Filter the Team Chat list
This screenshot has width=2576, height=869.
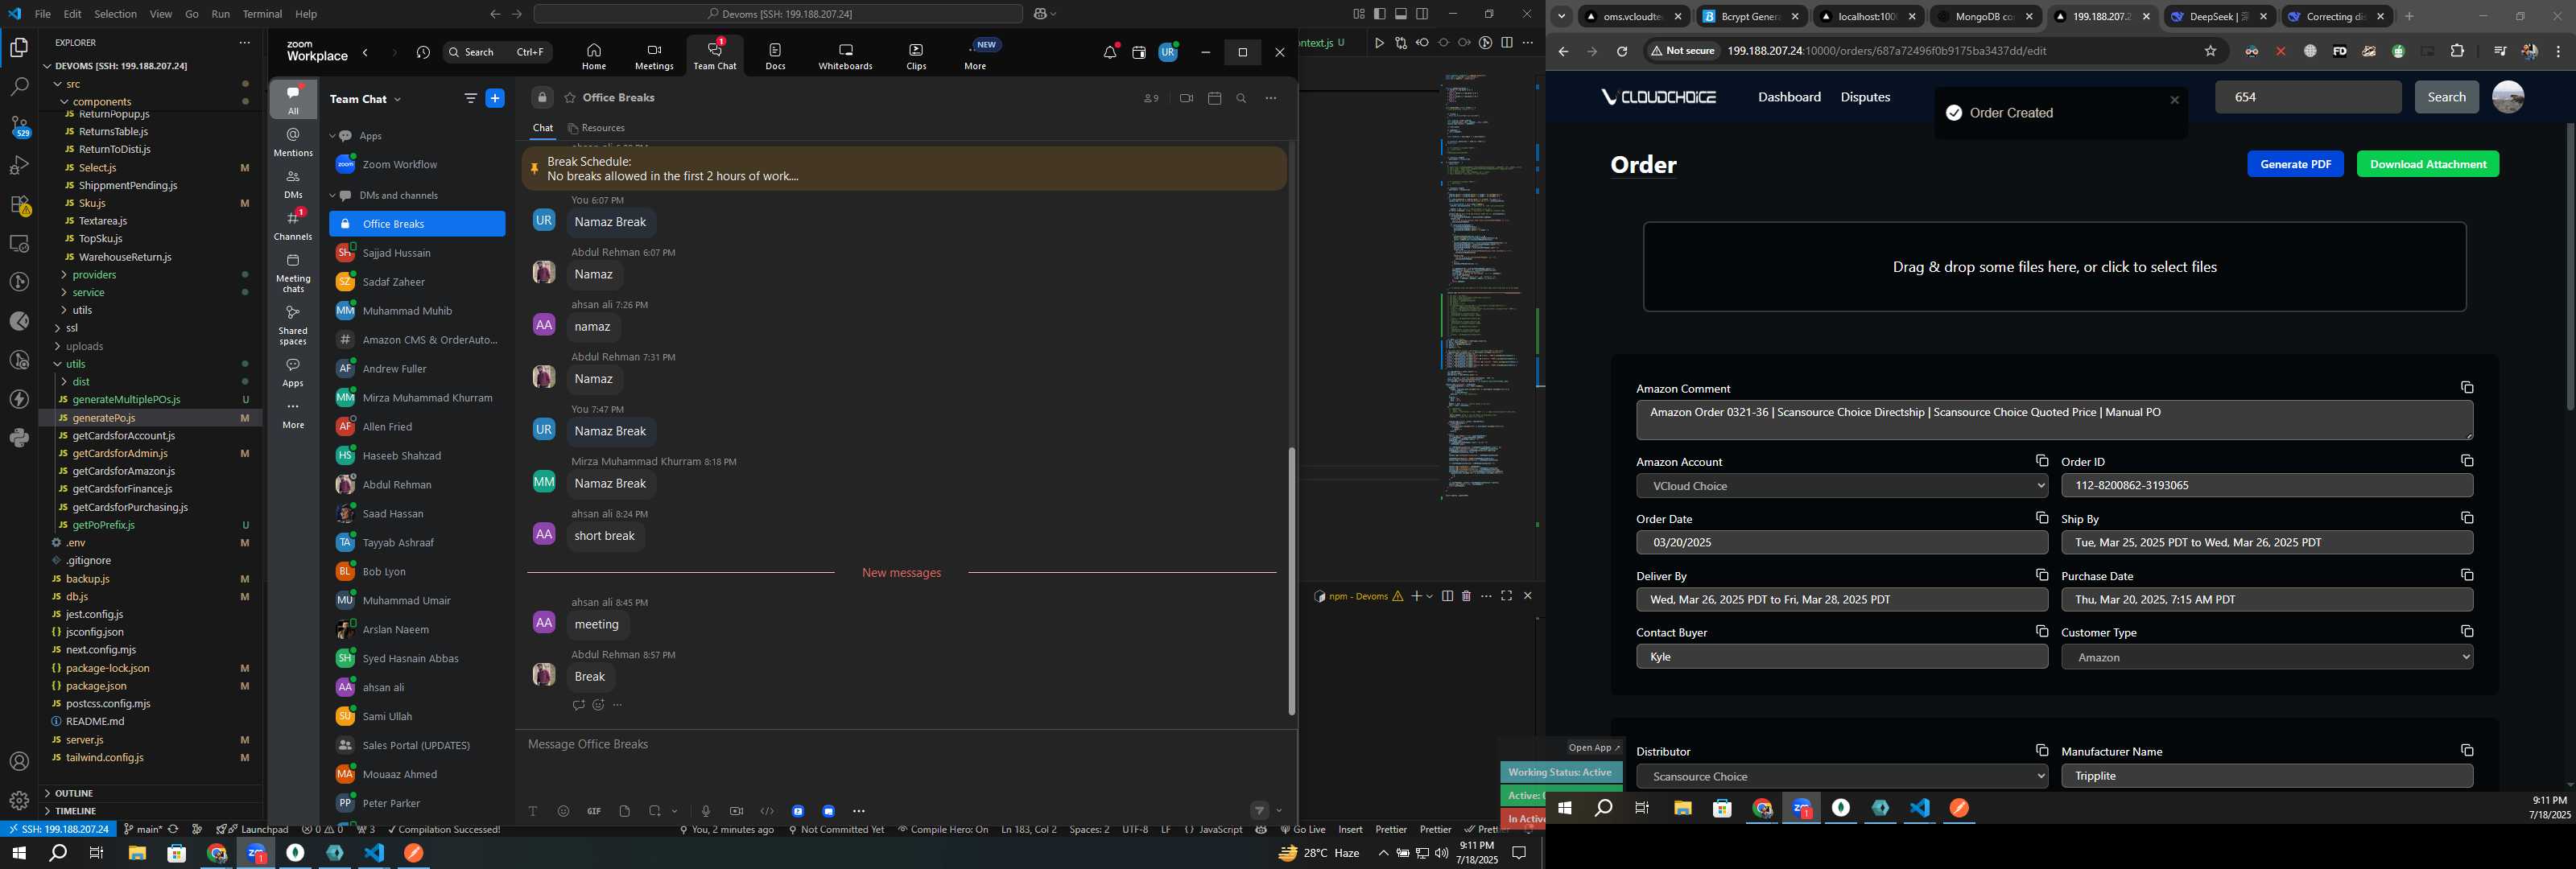tap(470, 98)
